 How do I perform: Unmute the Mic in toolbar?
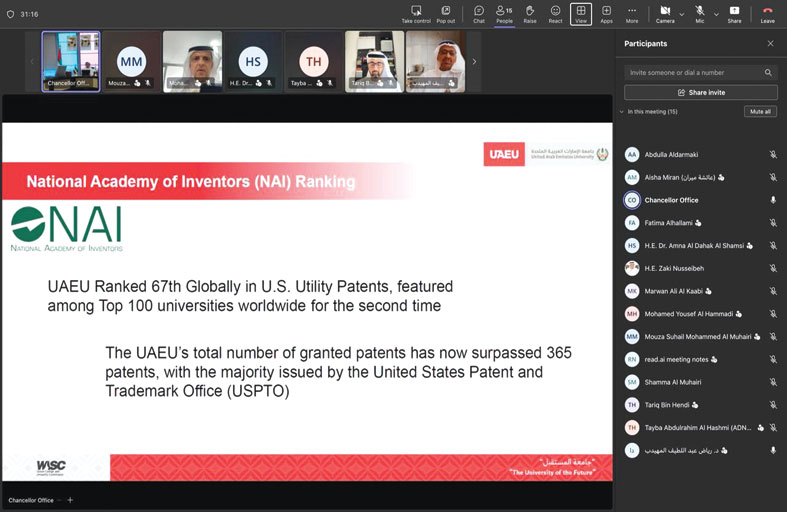(699, 13)
